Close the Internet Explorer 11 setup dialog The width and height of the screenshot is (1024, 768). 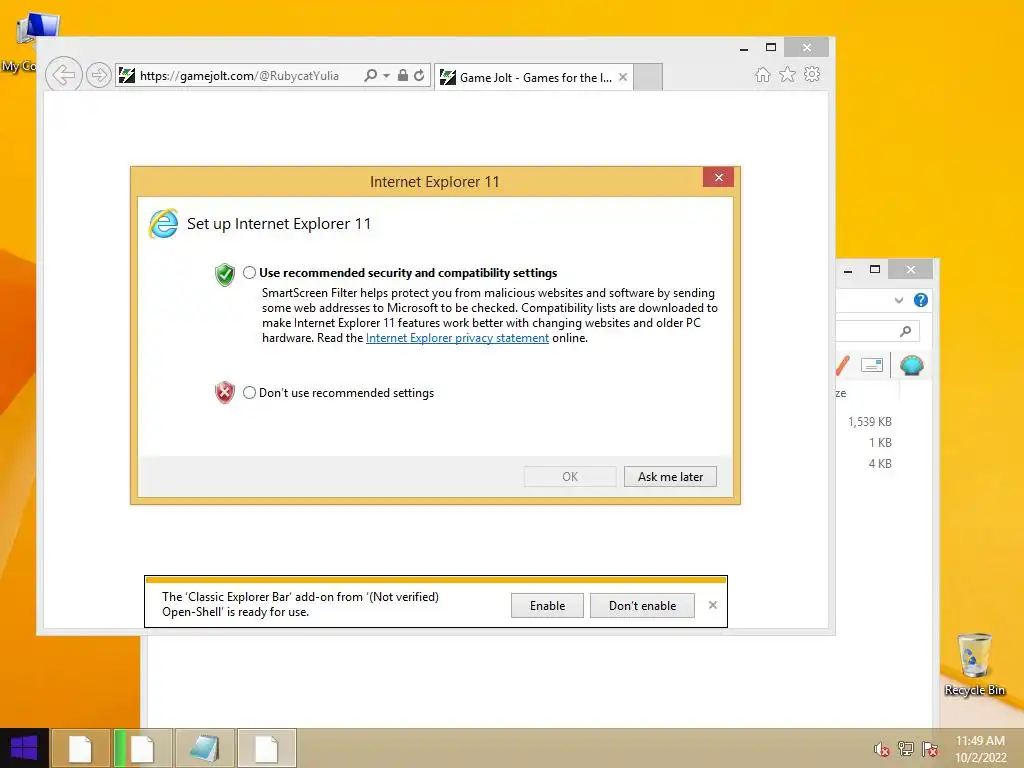coord(718,178)
